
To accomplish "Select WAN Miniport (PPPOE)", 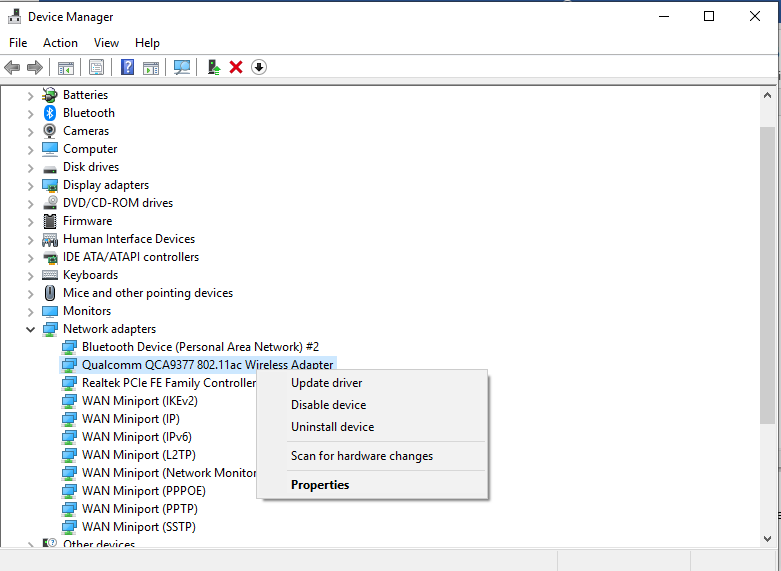I will point(143,491).
